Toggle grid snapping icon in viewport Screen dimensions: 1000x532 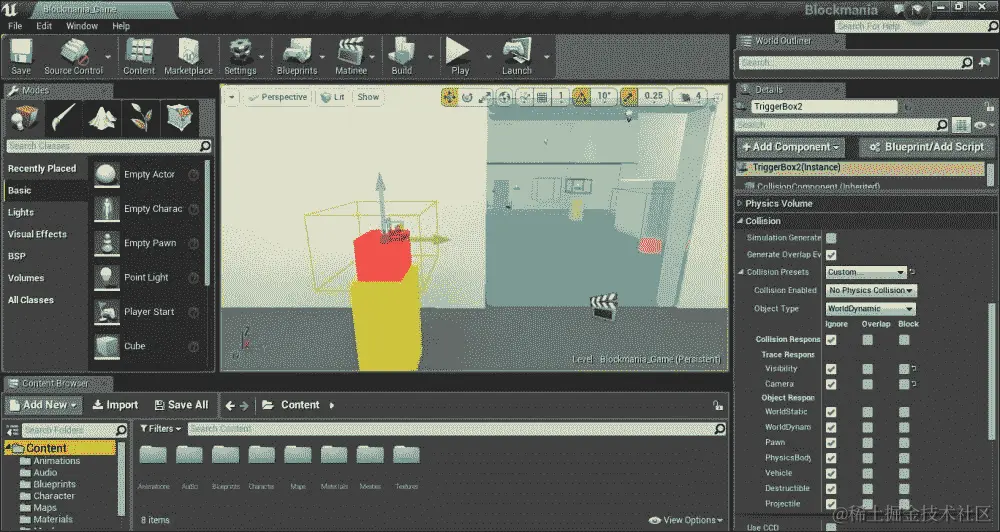(x=542, y=97)
